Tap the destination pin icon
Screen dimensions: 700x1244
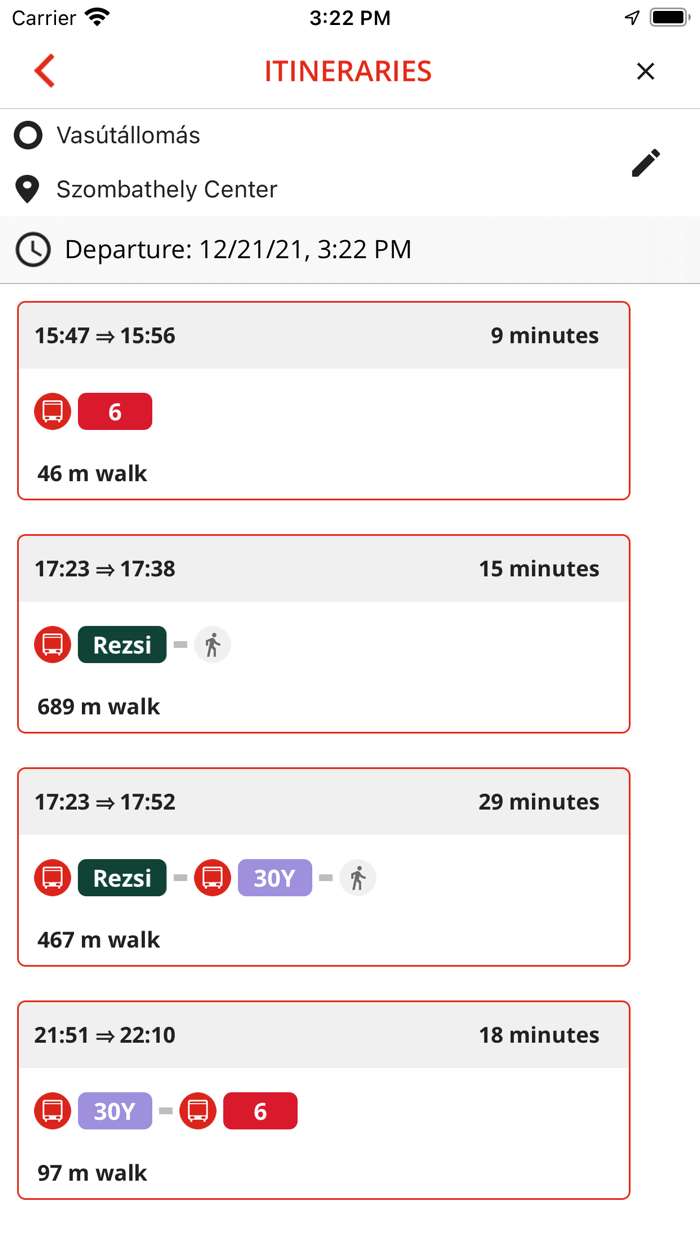point(28,189)
